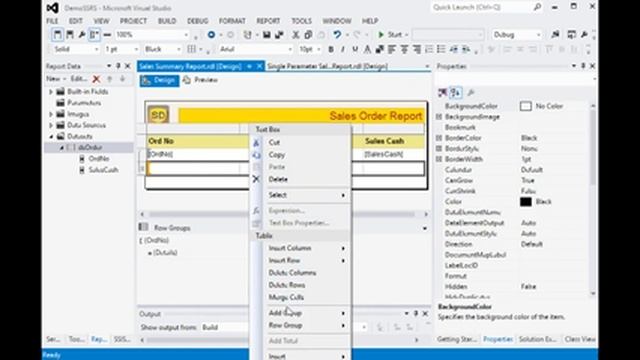Image resolution: width=640 pixels, height=360 pixels.
Task: Click the bulleted list toolbar icon
Action: point(441,49)
